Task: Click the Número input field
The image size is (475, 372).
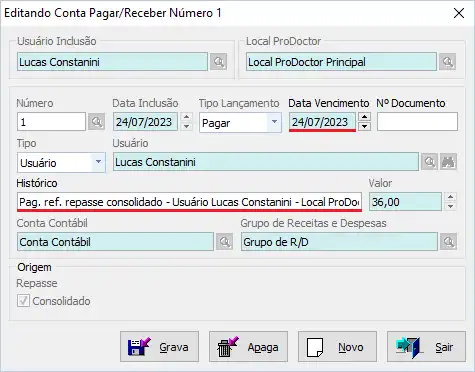Action: [51, 122]
